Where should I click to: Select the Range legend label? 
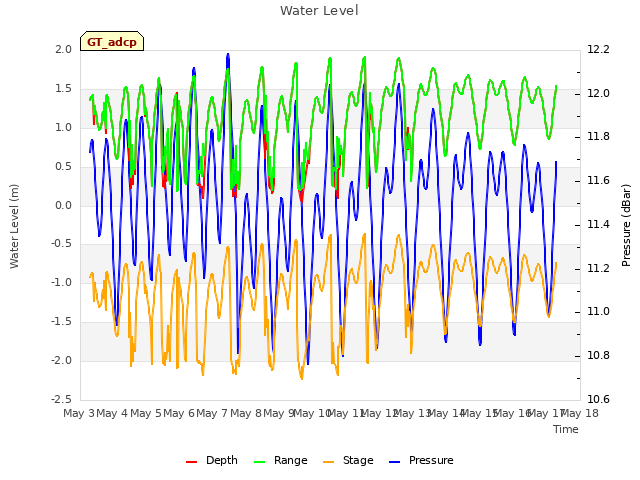291,460
